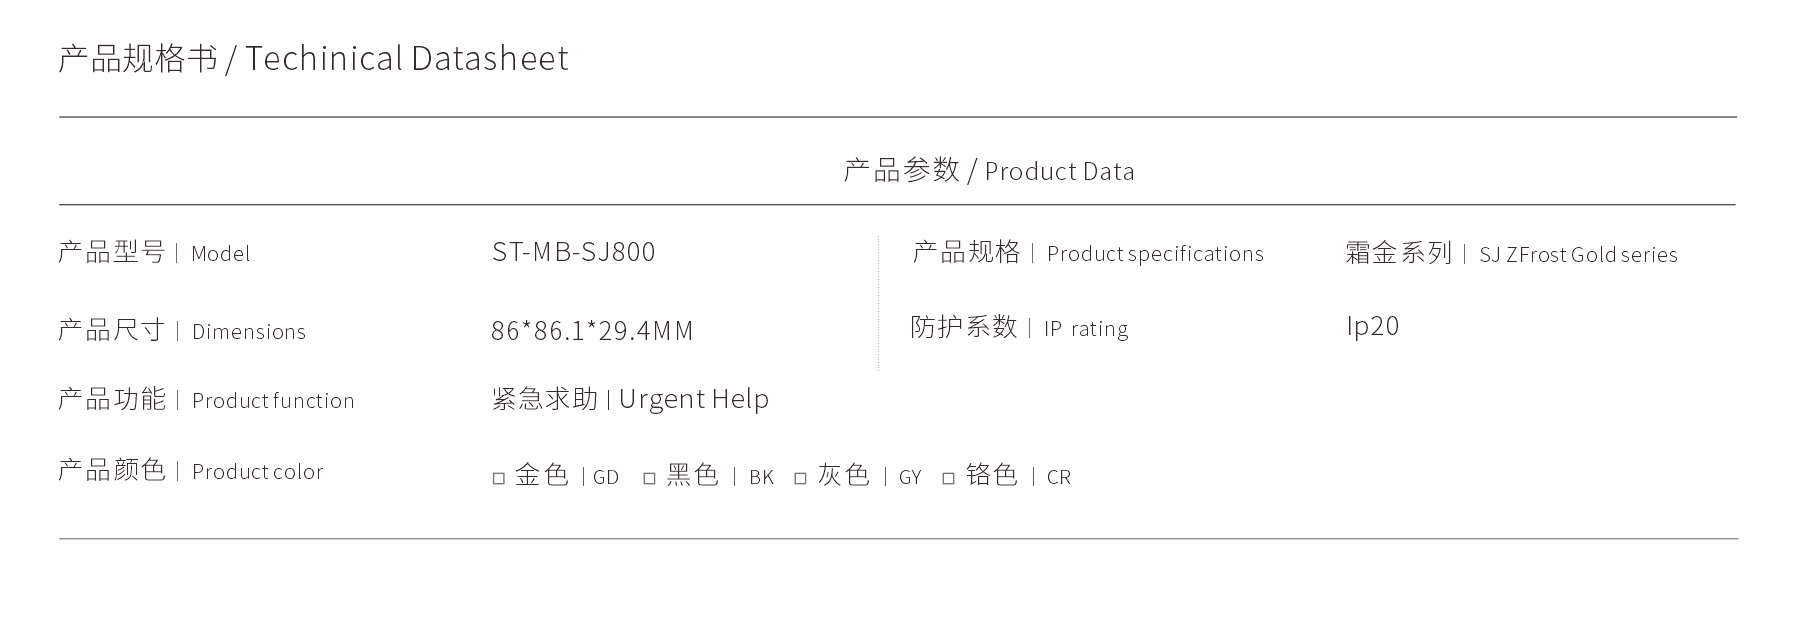Click the Ip20 rating value

(x=1372, y=326)
